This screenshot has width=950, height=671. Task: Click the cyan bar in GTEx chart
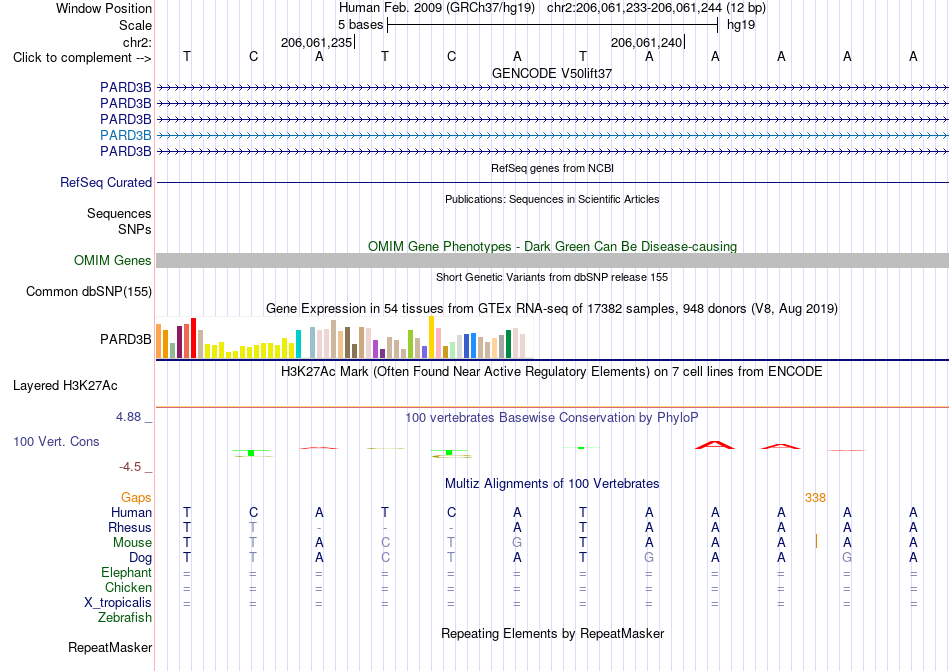click(298, 344)
